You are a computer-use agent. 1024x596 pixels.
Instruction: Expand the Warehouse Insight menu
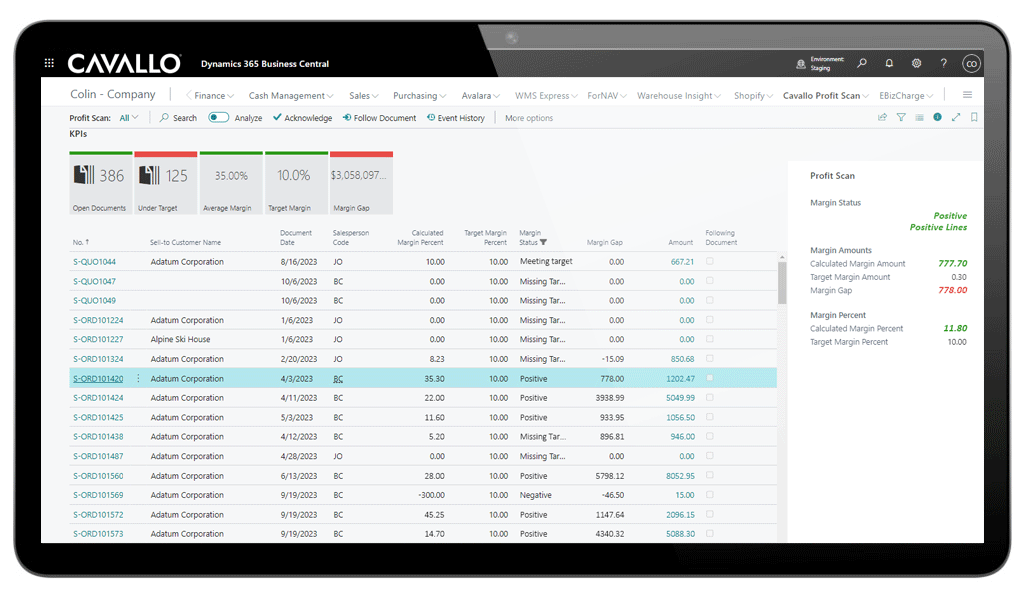tap(679, 95)
